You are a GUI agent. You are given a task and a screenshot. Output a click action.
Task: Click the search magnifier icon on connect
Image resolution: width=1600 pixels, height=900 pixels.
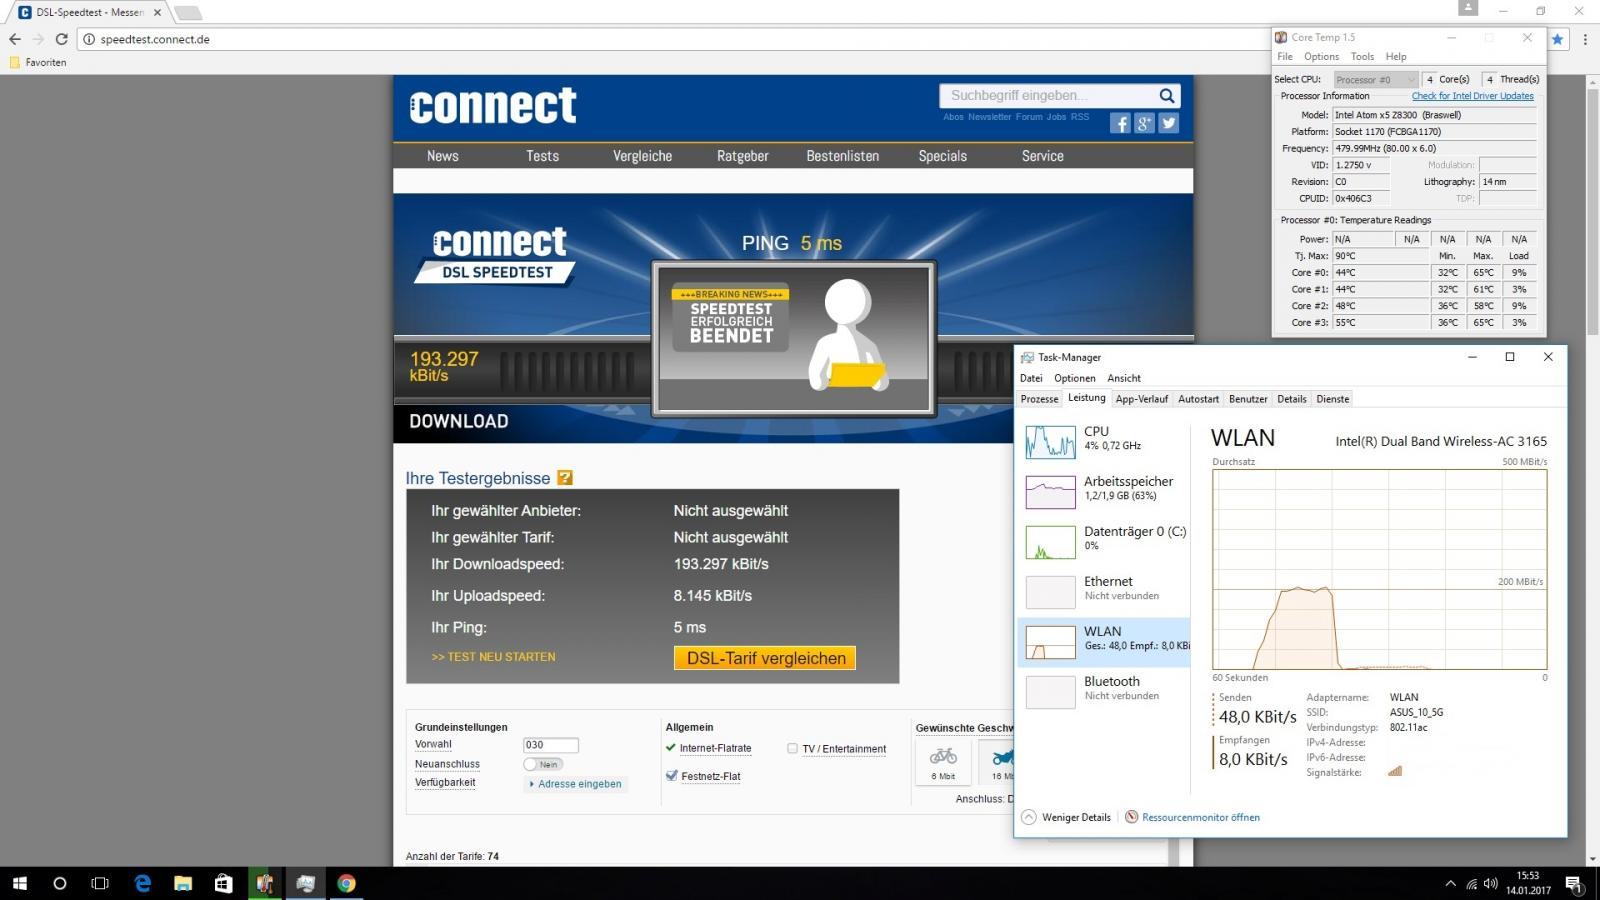(1167, 96)
